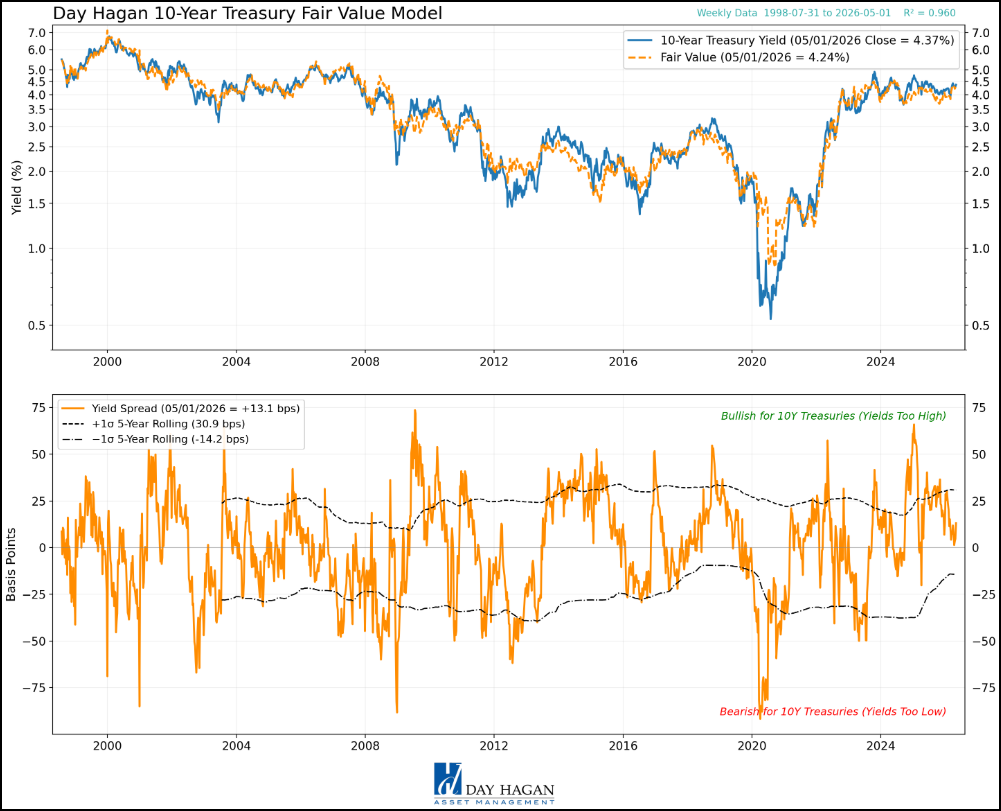Click the '2012' label on the top chart x-axis
This screenshot has width=1001, height=811.
(493, 362)
